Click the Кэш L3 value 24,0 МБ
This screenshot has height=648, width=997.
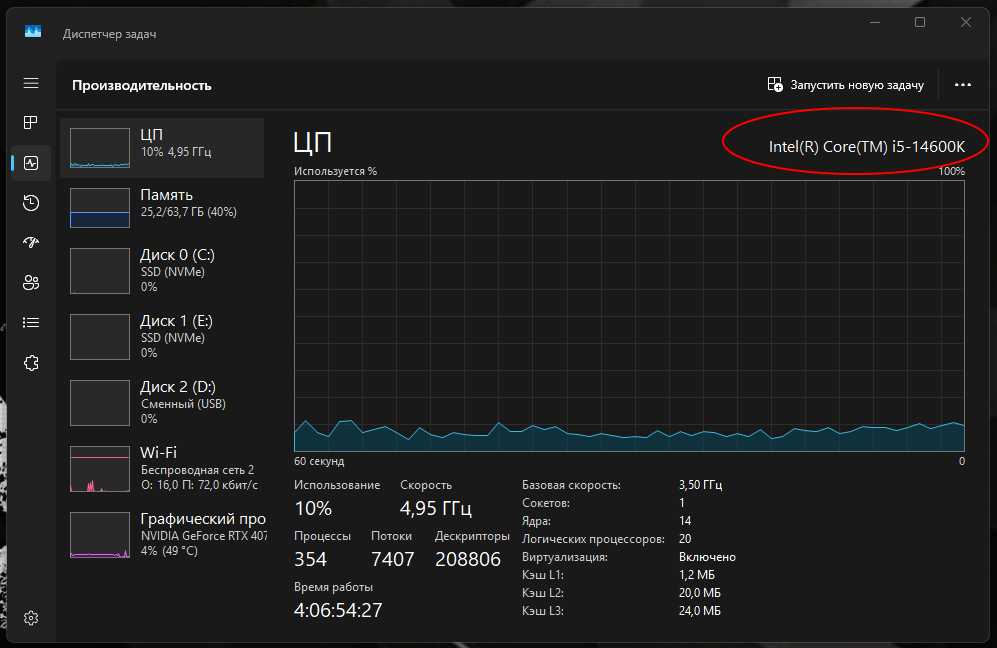coord(700,610)
